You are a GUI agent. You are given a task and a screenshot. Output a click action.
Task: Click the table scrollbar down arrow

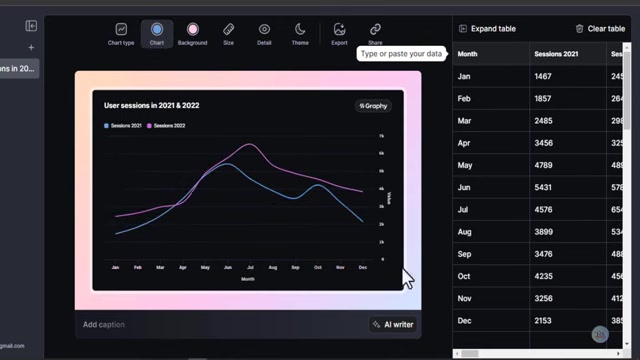[627, 344]
